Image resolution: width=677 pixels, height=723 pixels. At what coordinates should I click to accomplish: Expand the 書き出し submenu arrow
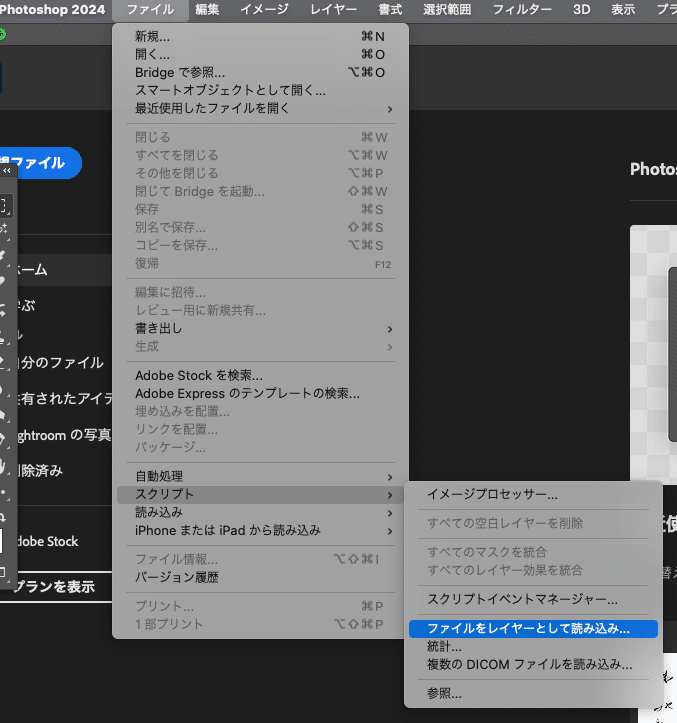click(x=390, y=329)
